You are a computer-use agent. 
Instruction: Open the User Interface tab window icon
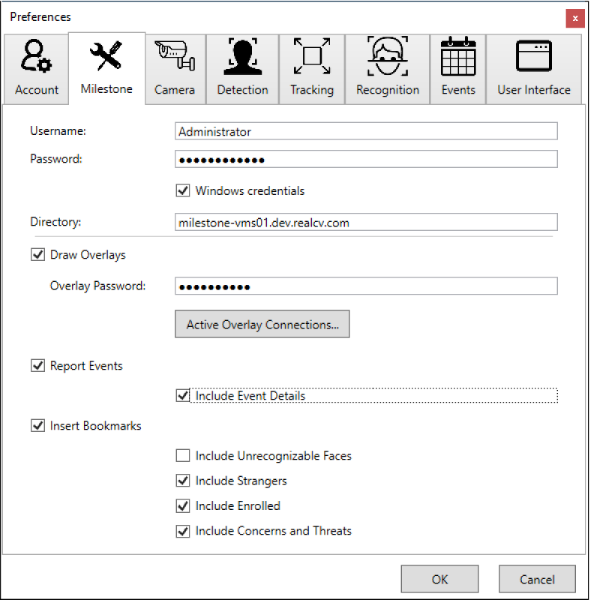coord(534,56)
